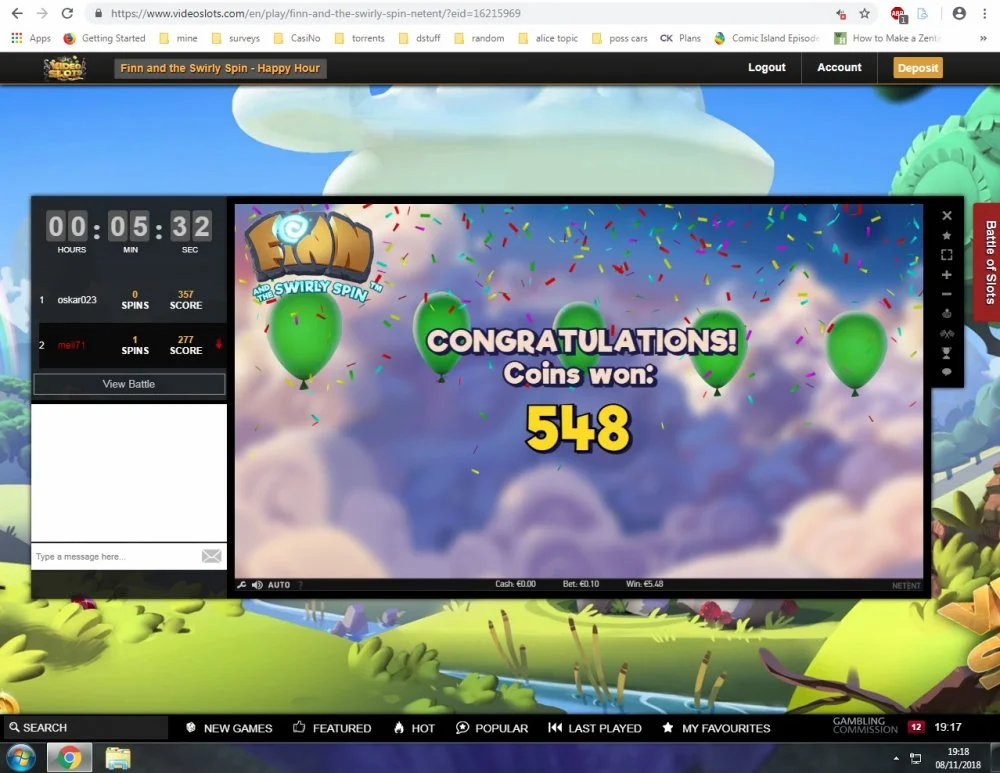Add game to favourites with star icon
1000x773 pixels.
pyautogui.click(x=947, y=235)
